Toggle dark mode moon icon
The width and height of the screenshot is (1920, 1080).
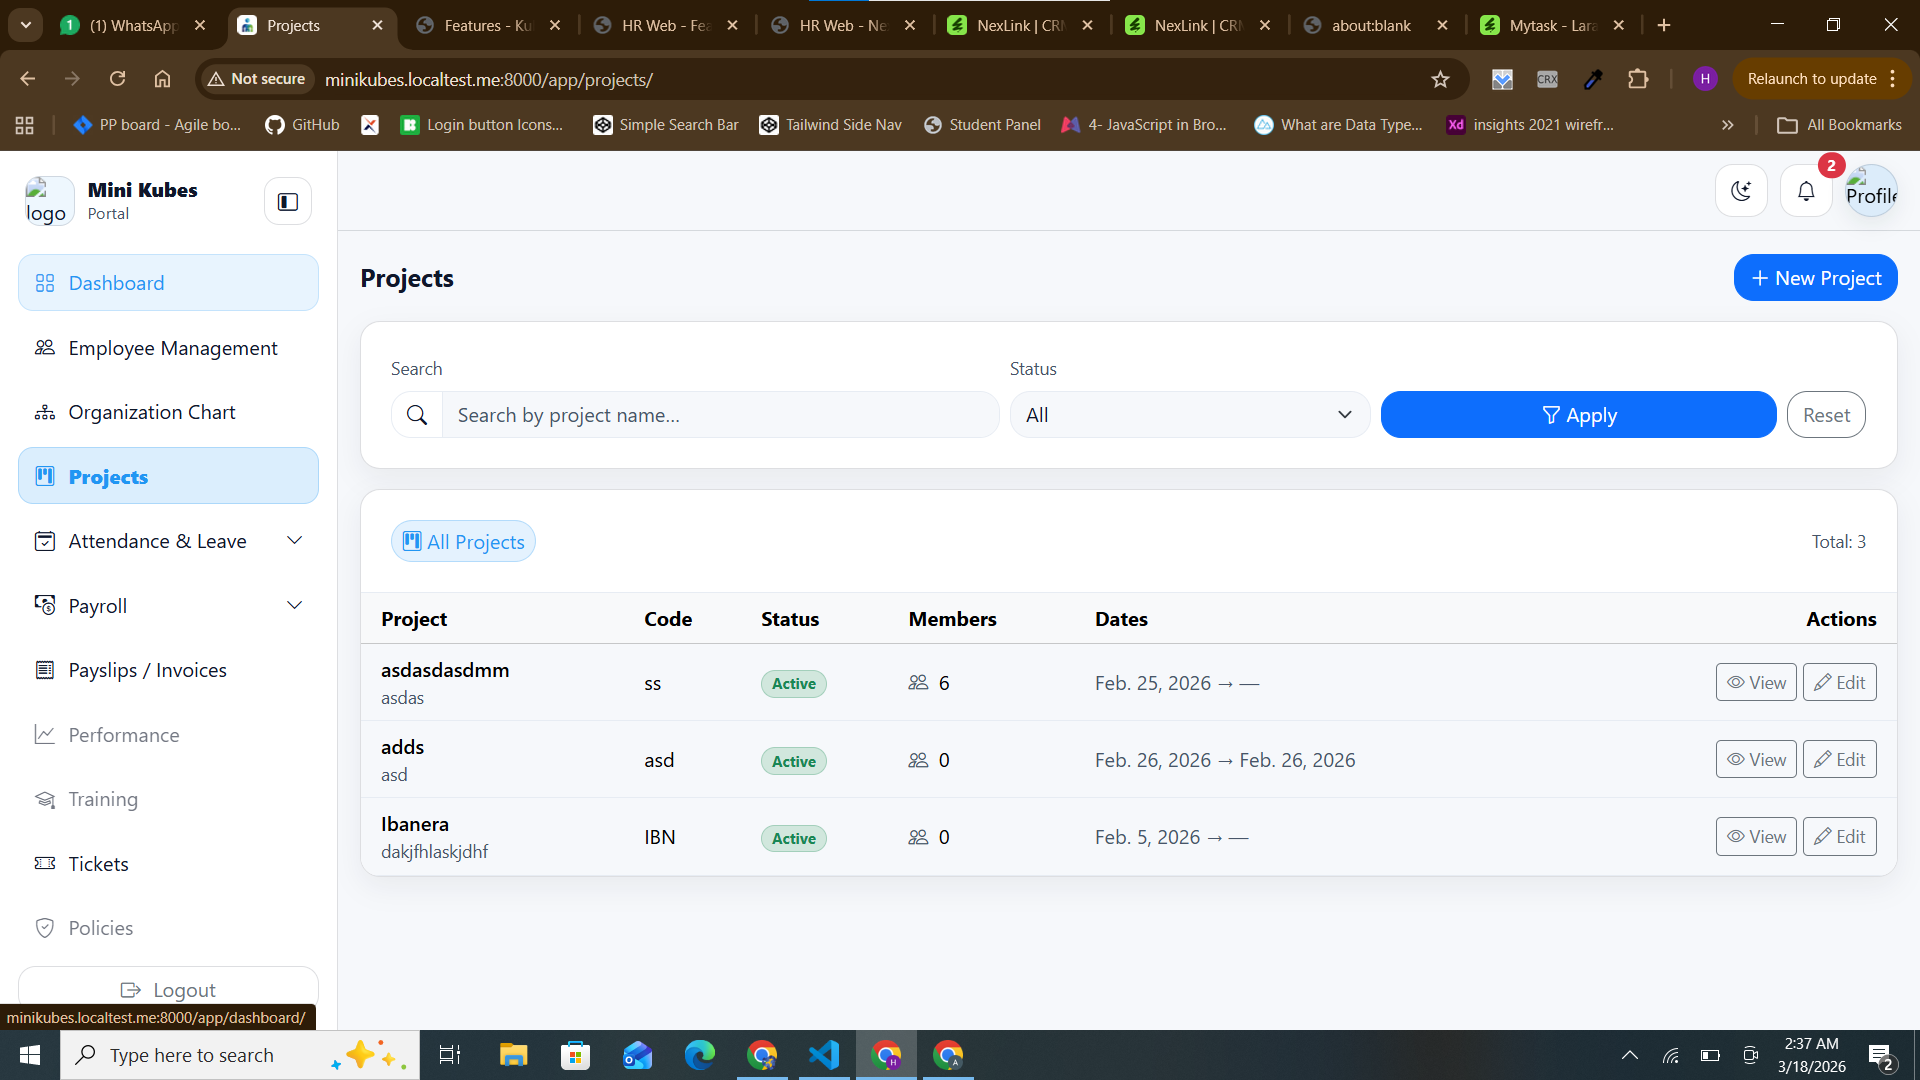coord(1741,191)
